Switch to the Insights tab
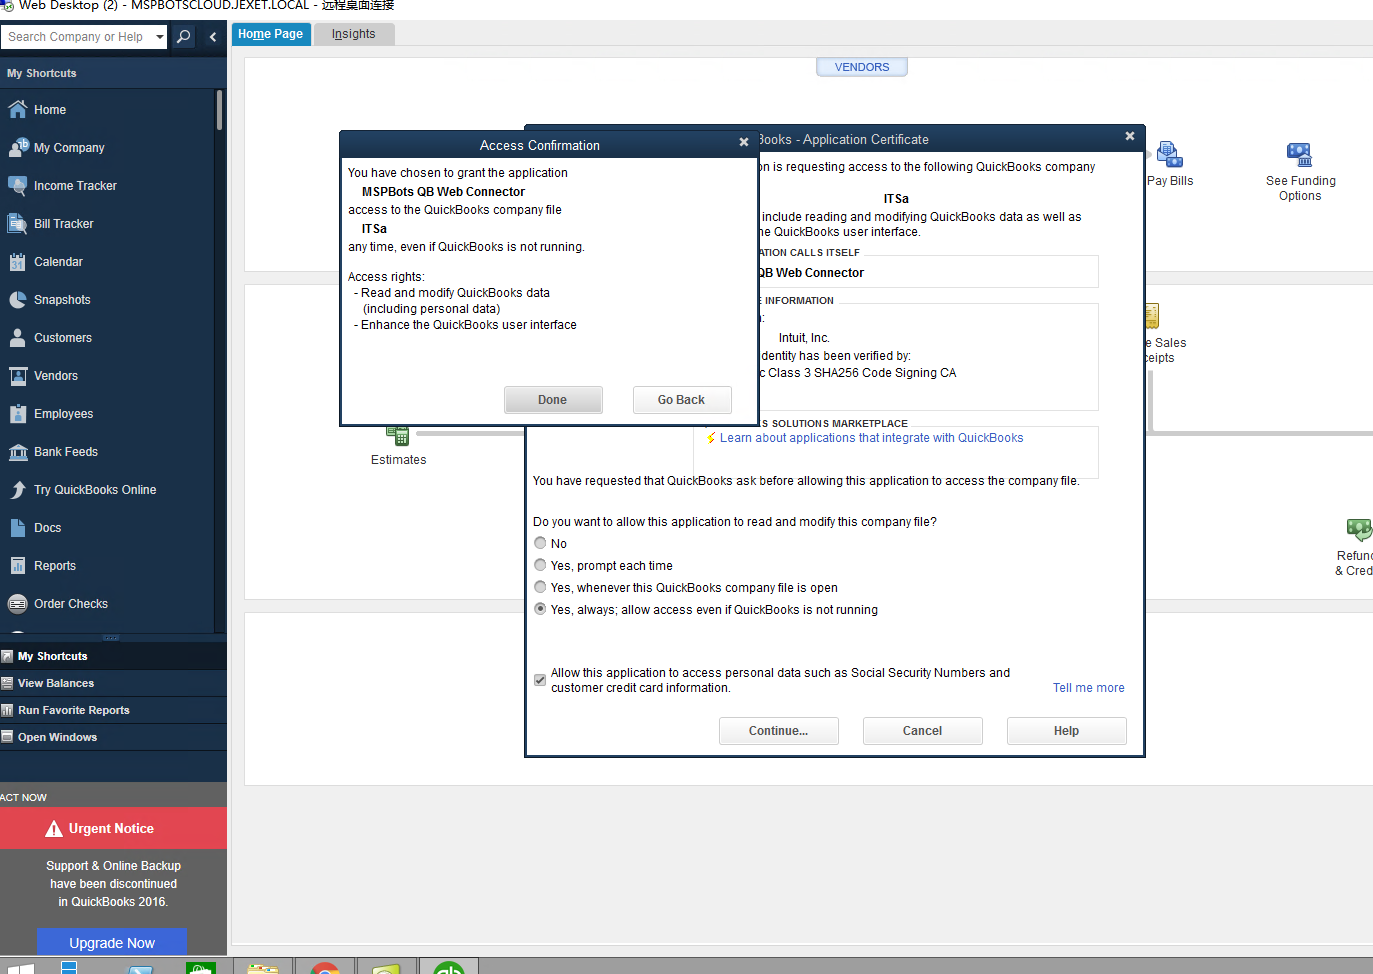This screenshot has width=1373, height=974. 354,34
